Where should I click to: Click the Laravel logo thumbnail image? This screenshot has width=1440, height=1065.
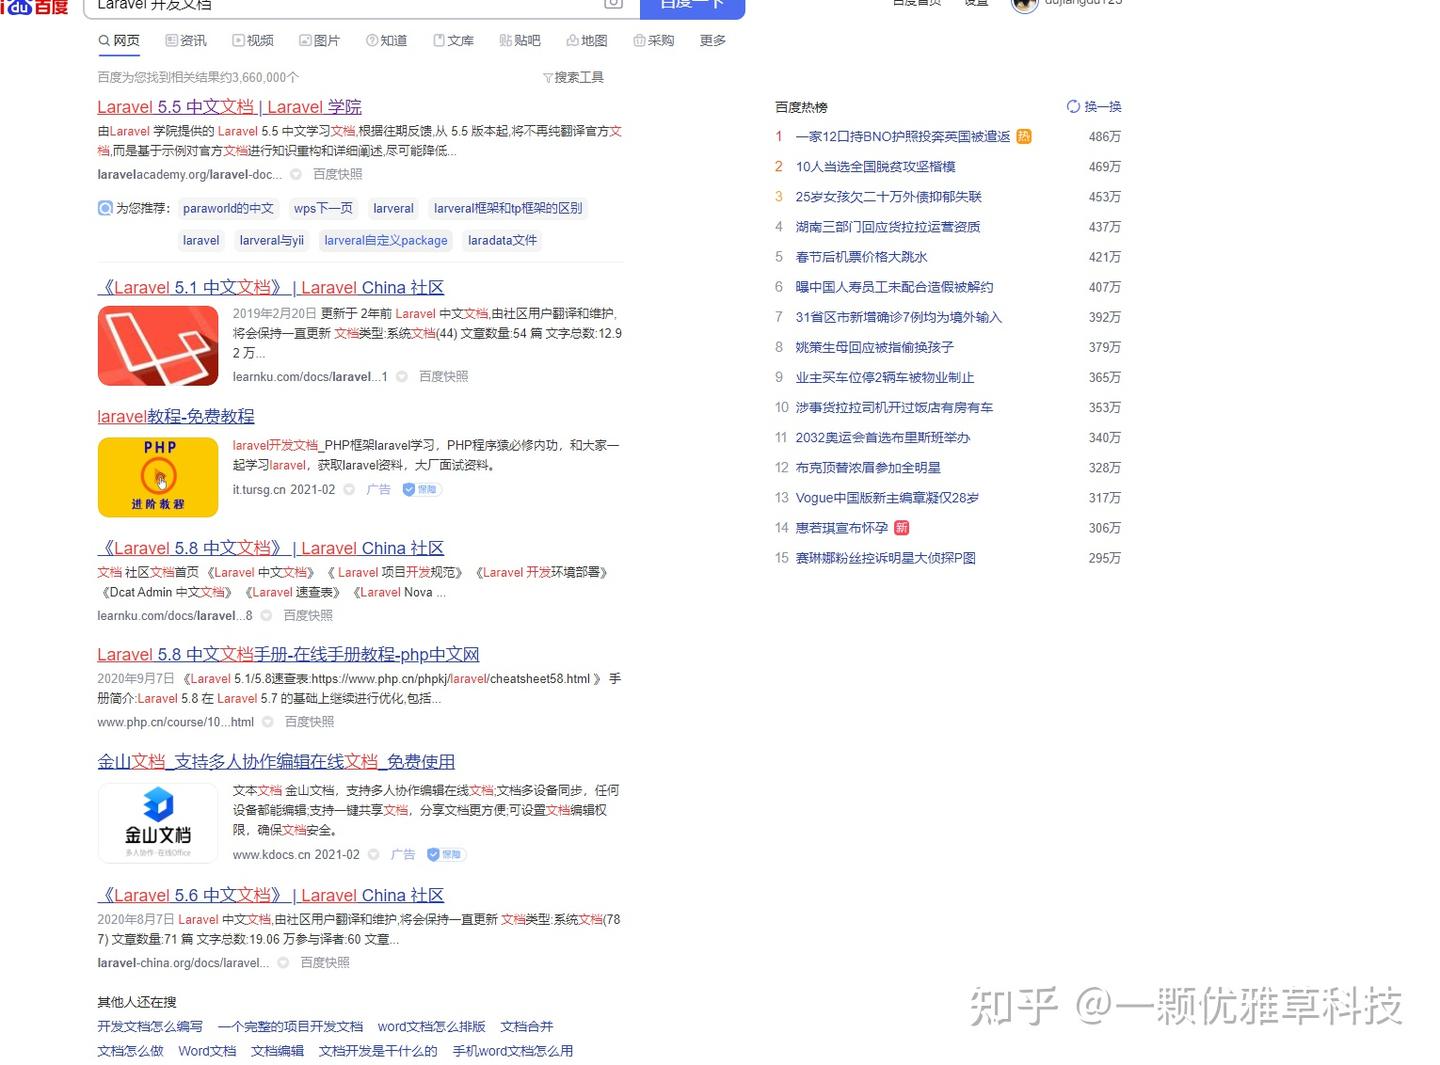(157, 345)
